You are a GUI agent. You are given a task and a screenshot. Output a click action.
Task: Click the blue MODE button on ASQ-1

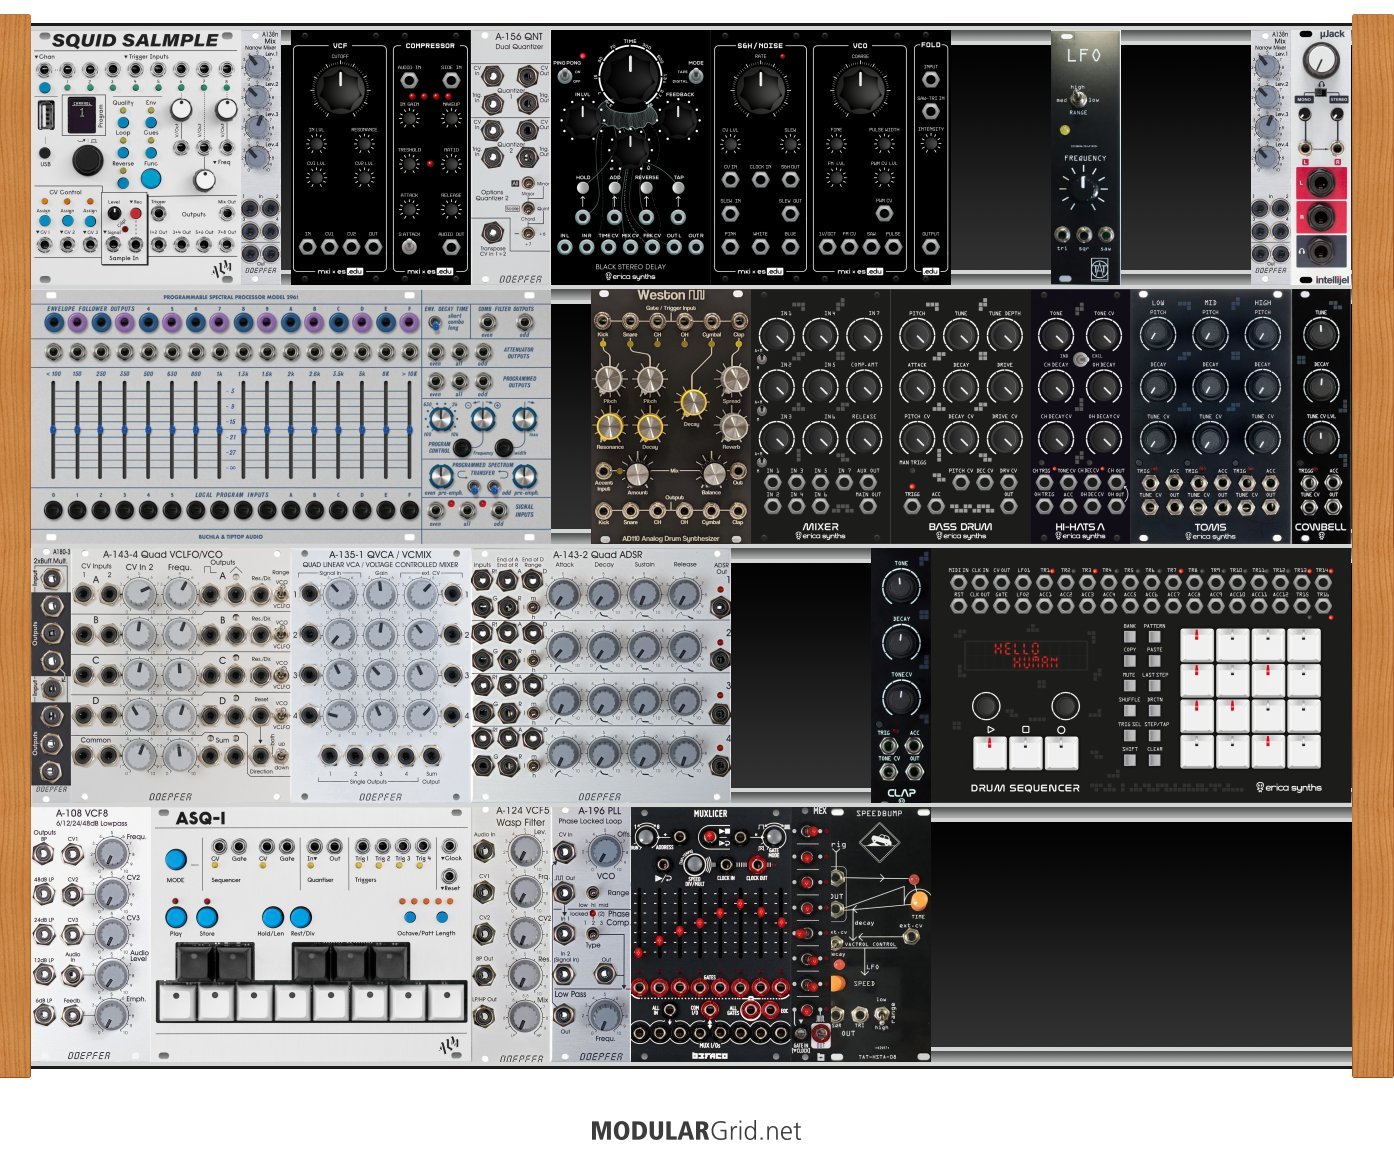coord(176,859)
